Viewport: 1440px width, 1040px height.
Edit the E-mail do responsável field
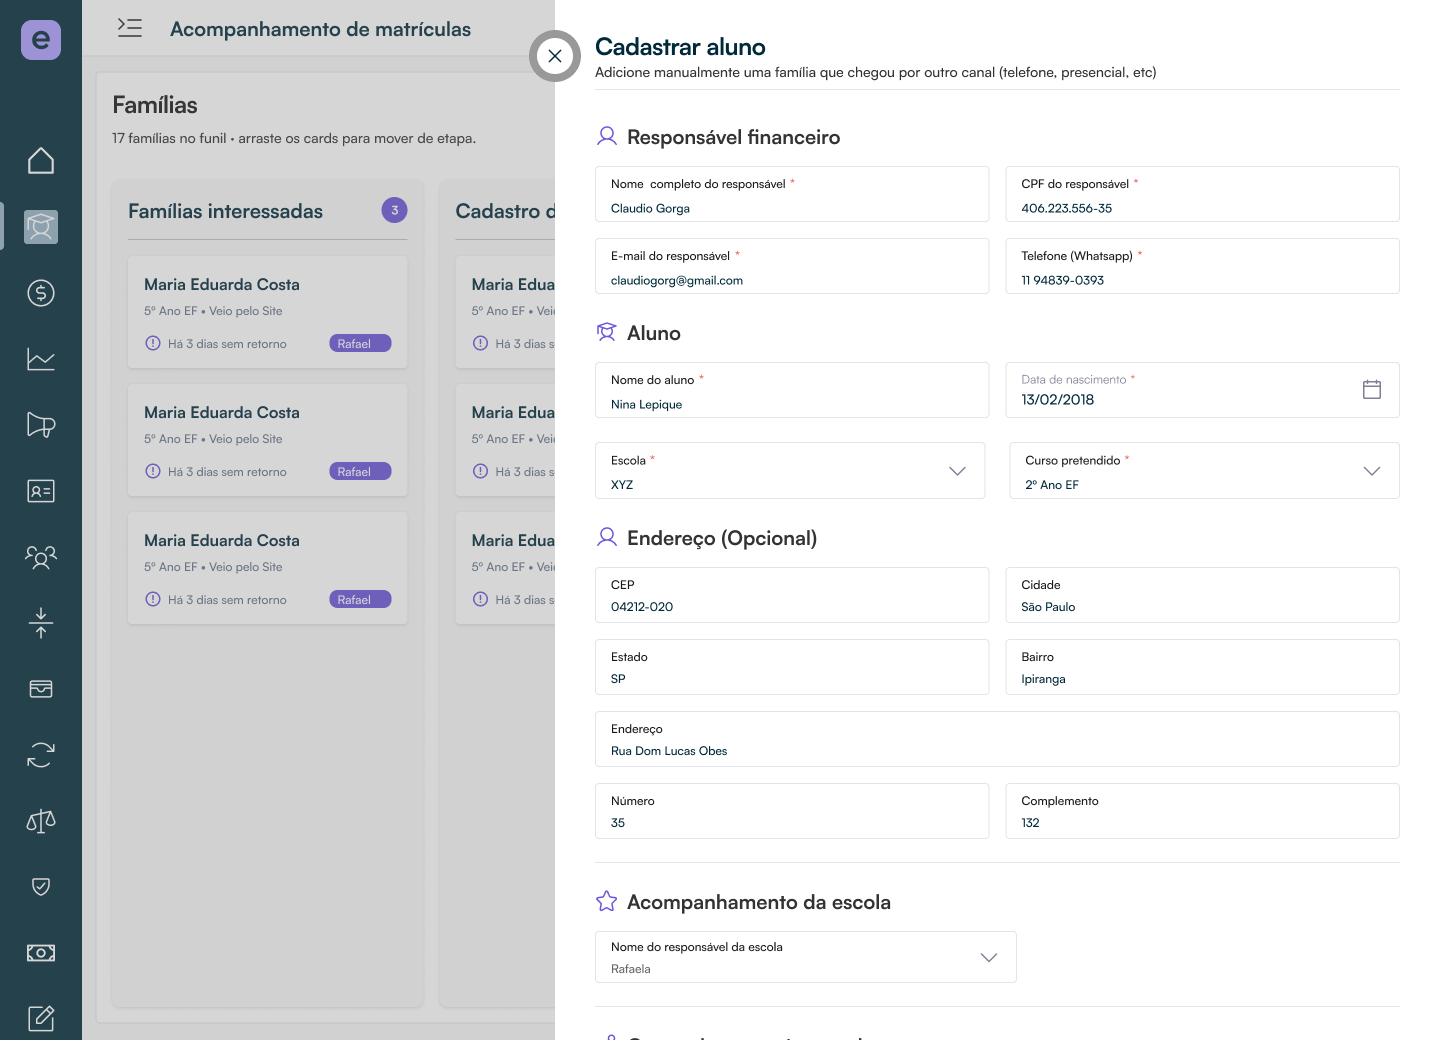[792, 266]
